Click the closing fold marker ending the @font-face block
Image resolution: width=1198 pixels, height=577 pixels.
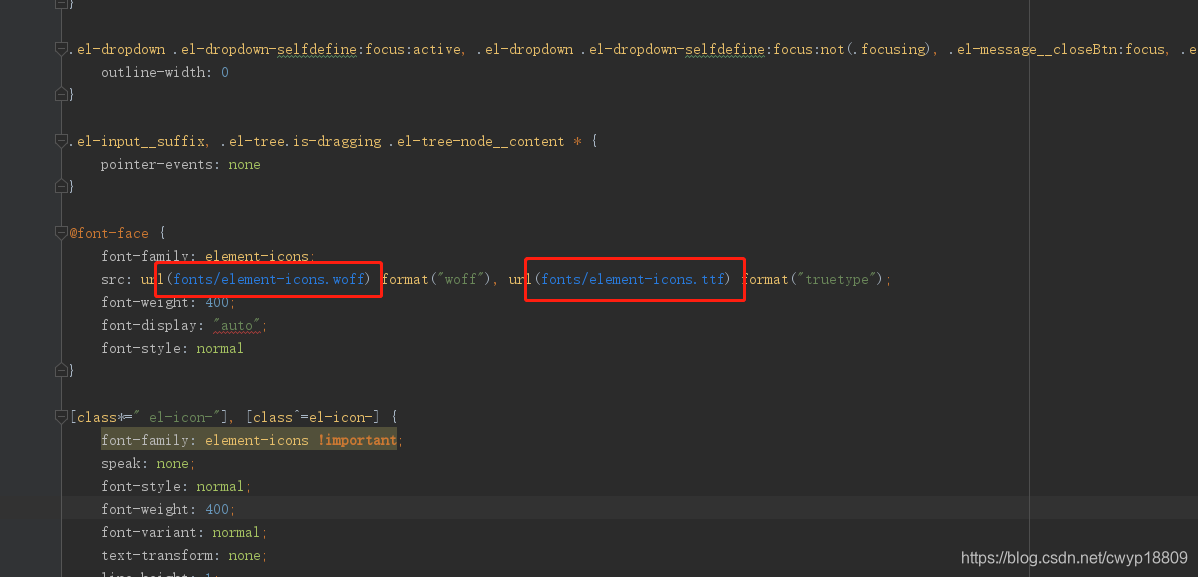tap(60, 371)
